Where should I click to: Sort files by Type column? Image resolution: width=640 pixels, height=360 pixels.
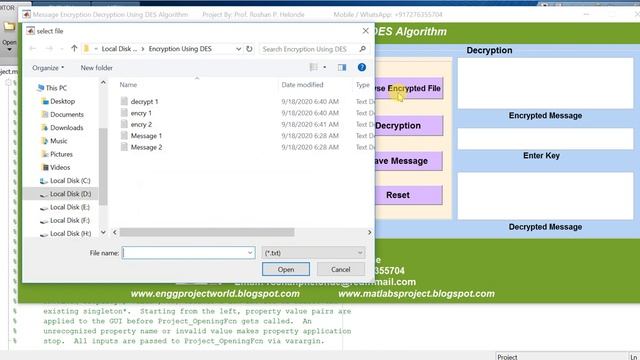pos(362,84)
